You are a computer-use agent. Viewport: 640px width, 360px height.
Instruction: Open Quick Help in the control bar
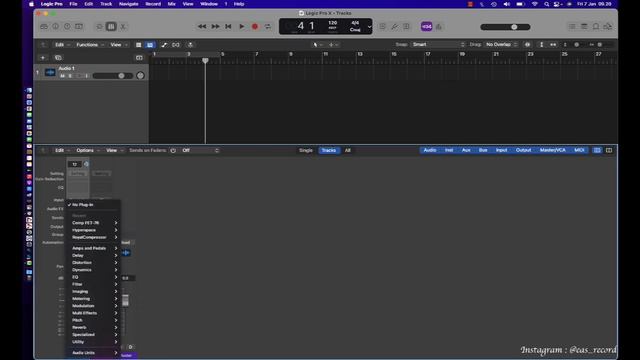67,27
